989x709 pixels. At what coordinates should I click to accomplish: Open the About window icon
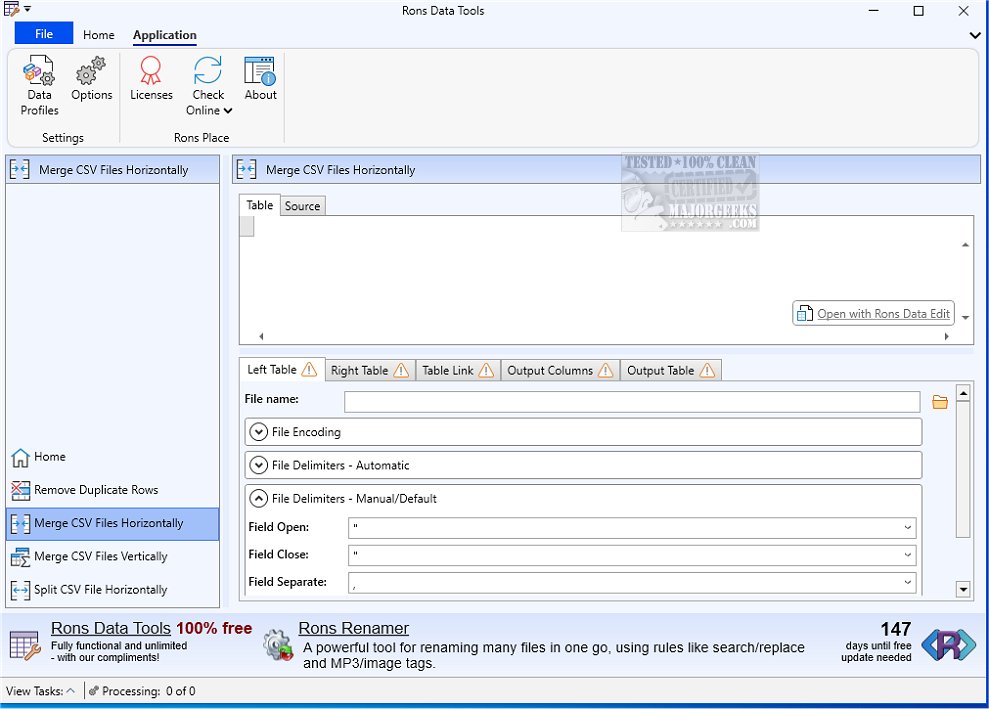tap(260, 70)
